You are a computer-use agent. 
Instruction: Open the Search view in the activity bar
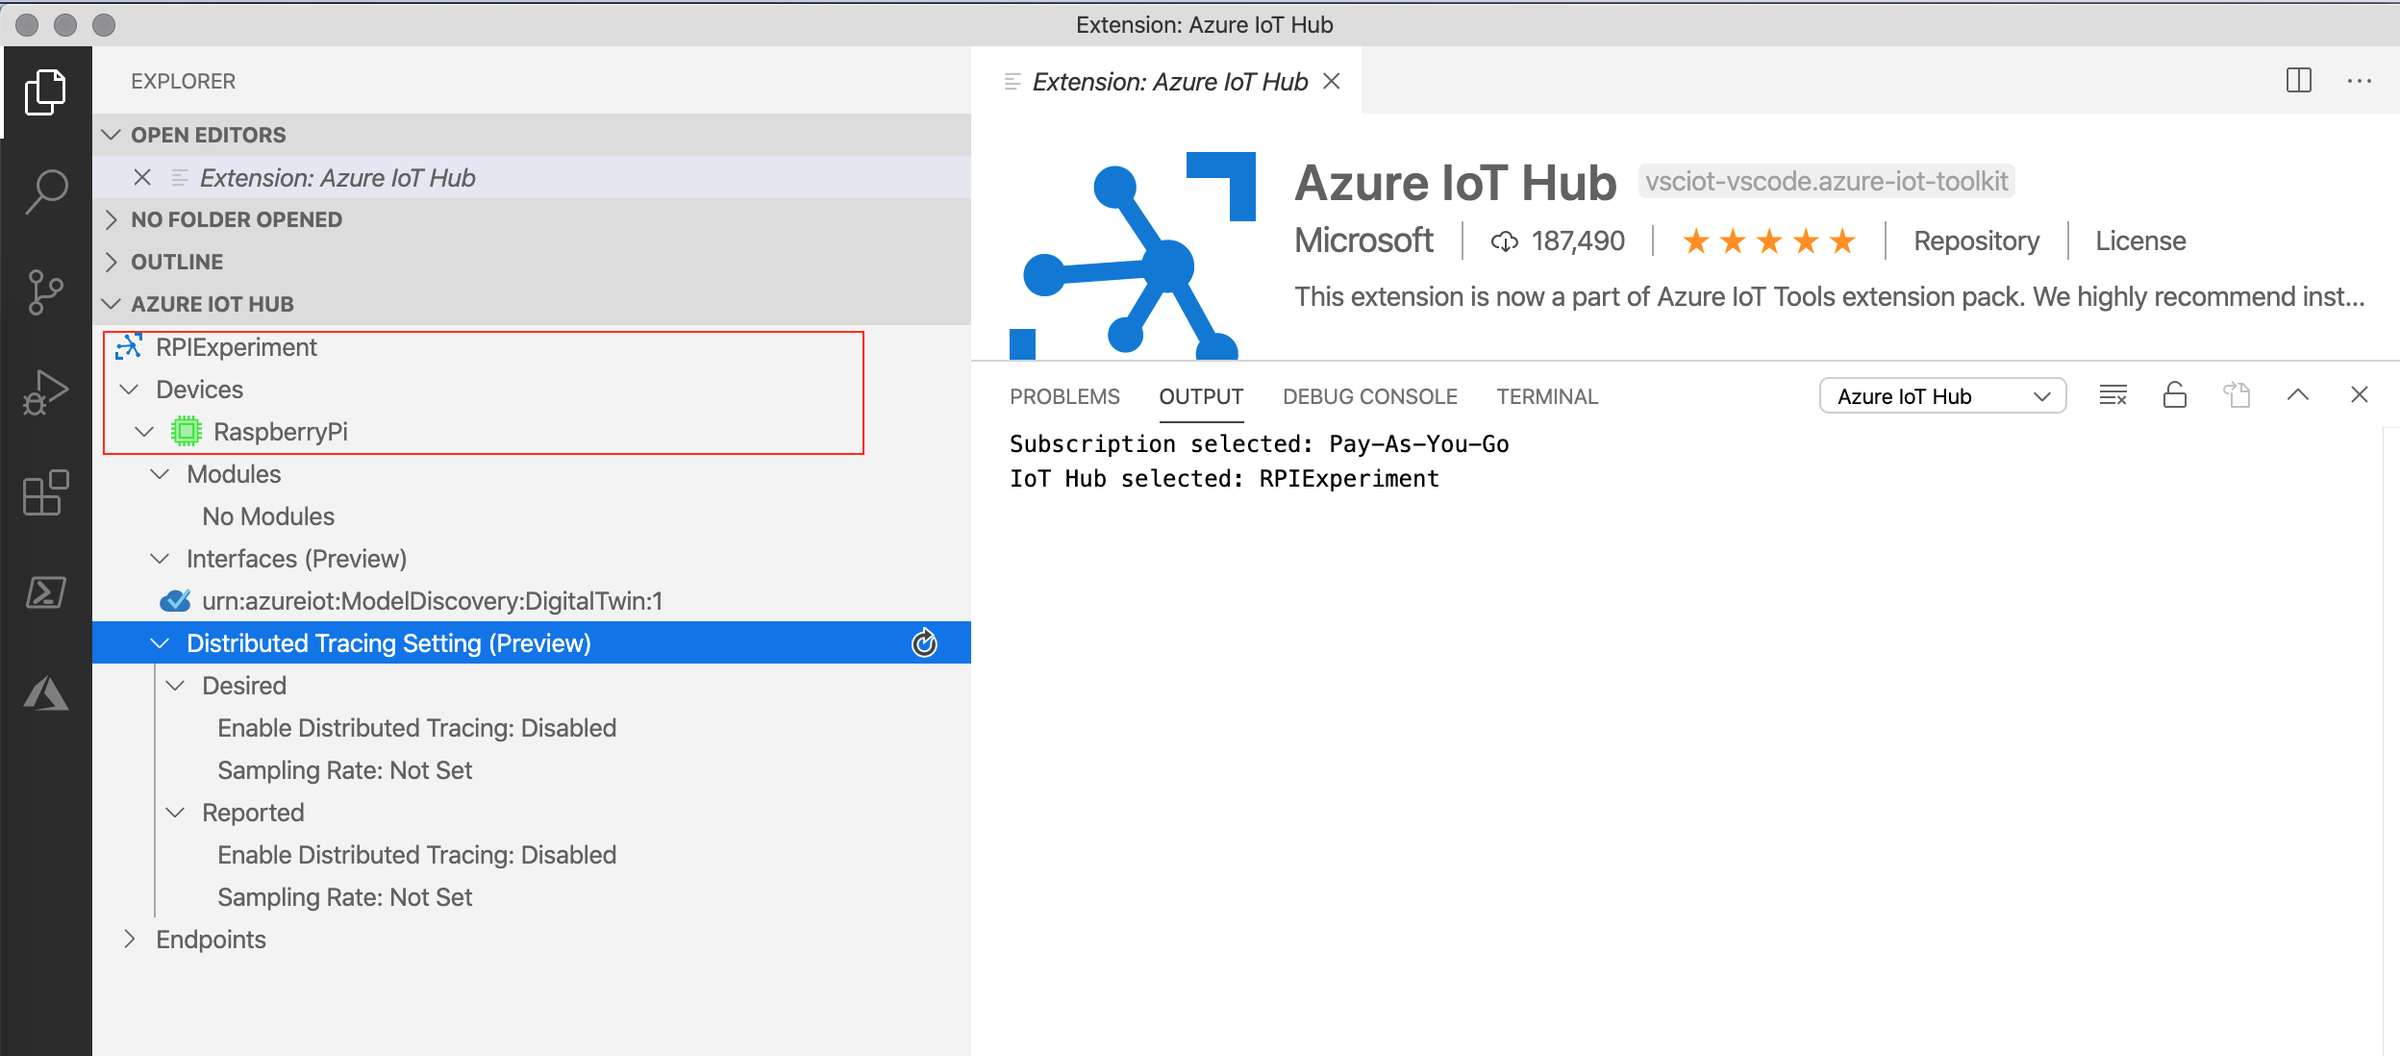(45, 192)
